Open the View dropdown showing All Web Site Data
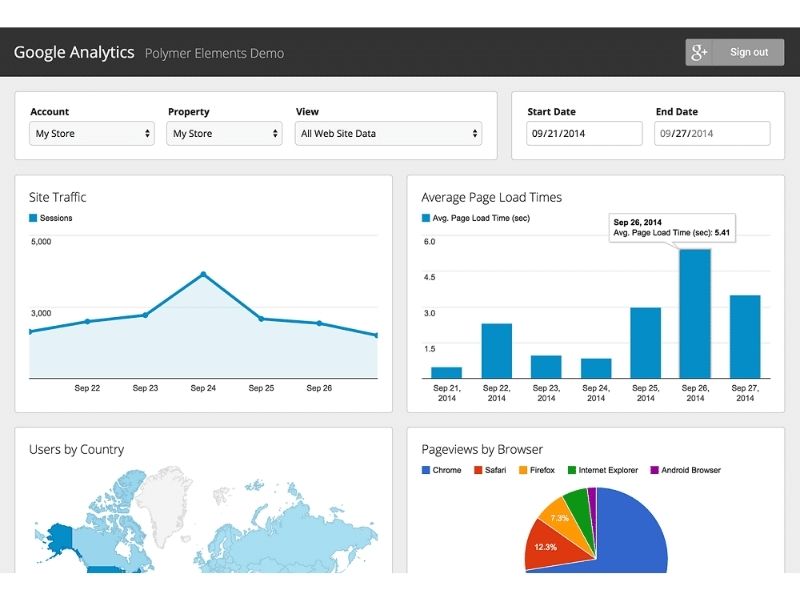The height and width of the screenshot is (600, 800). tap(388, 134)
